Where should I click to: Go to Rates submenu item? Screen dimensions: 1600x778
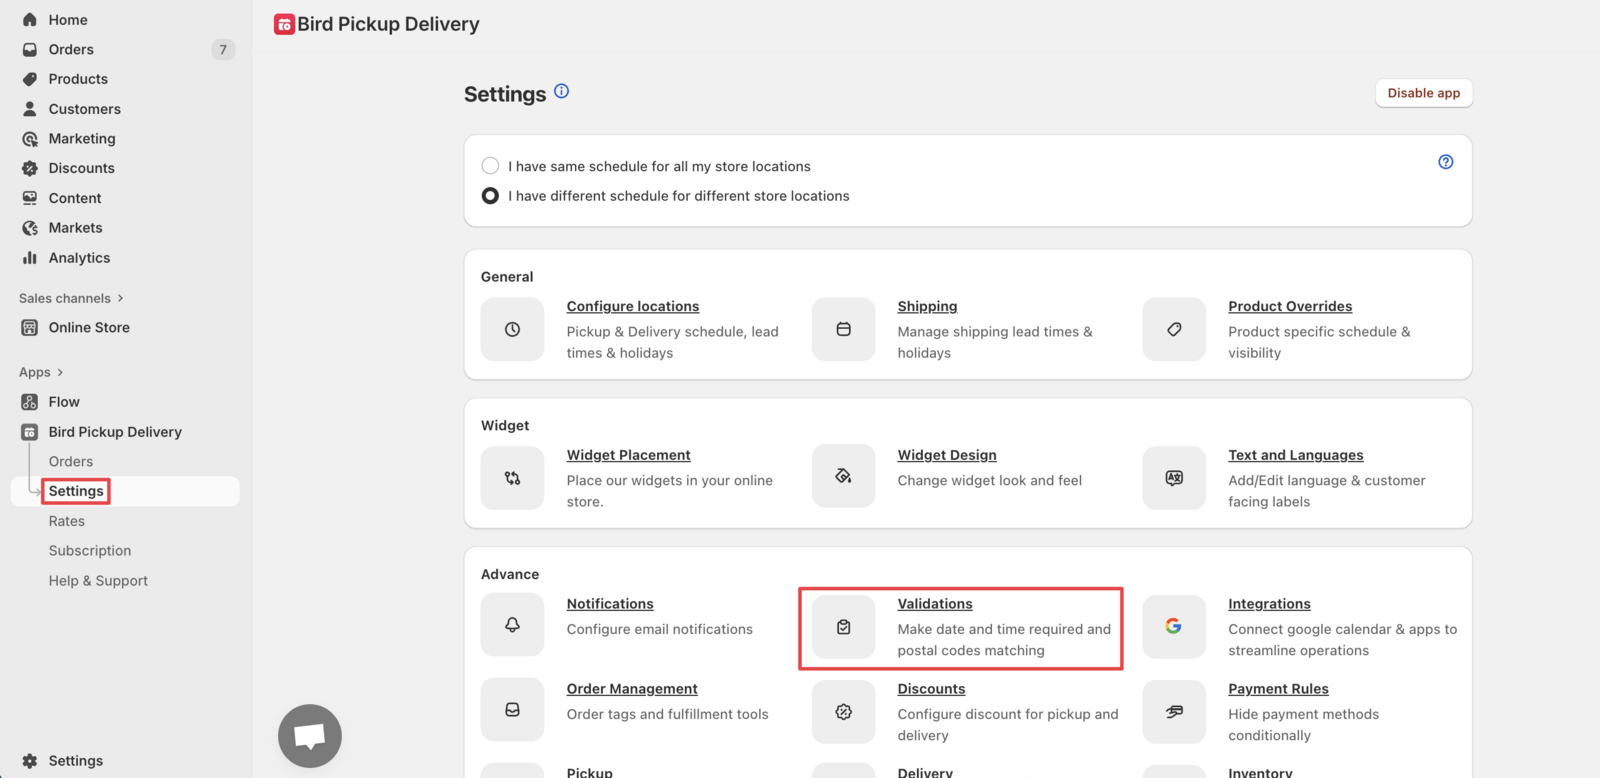67,521
